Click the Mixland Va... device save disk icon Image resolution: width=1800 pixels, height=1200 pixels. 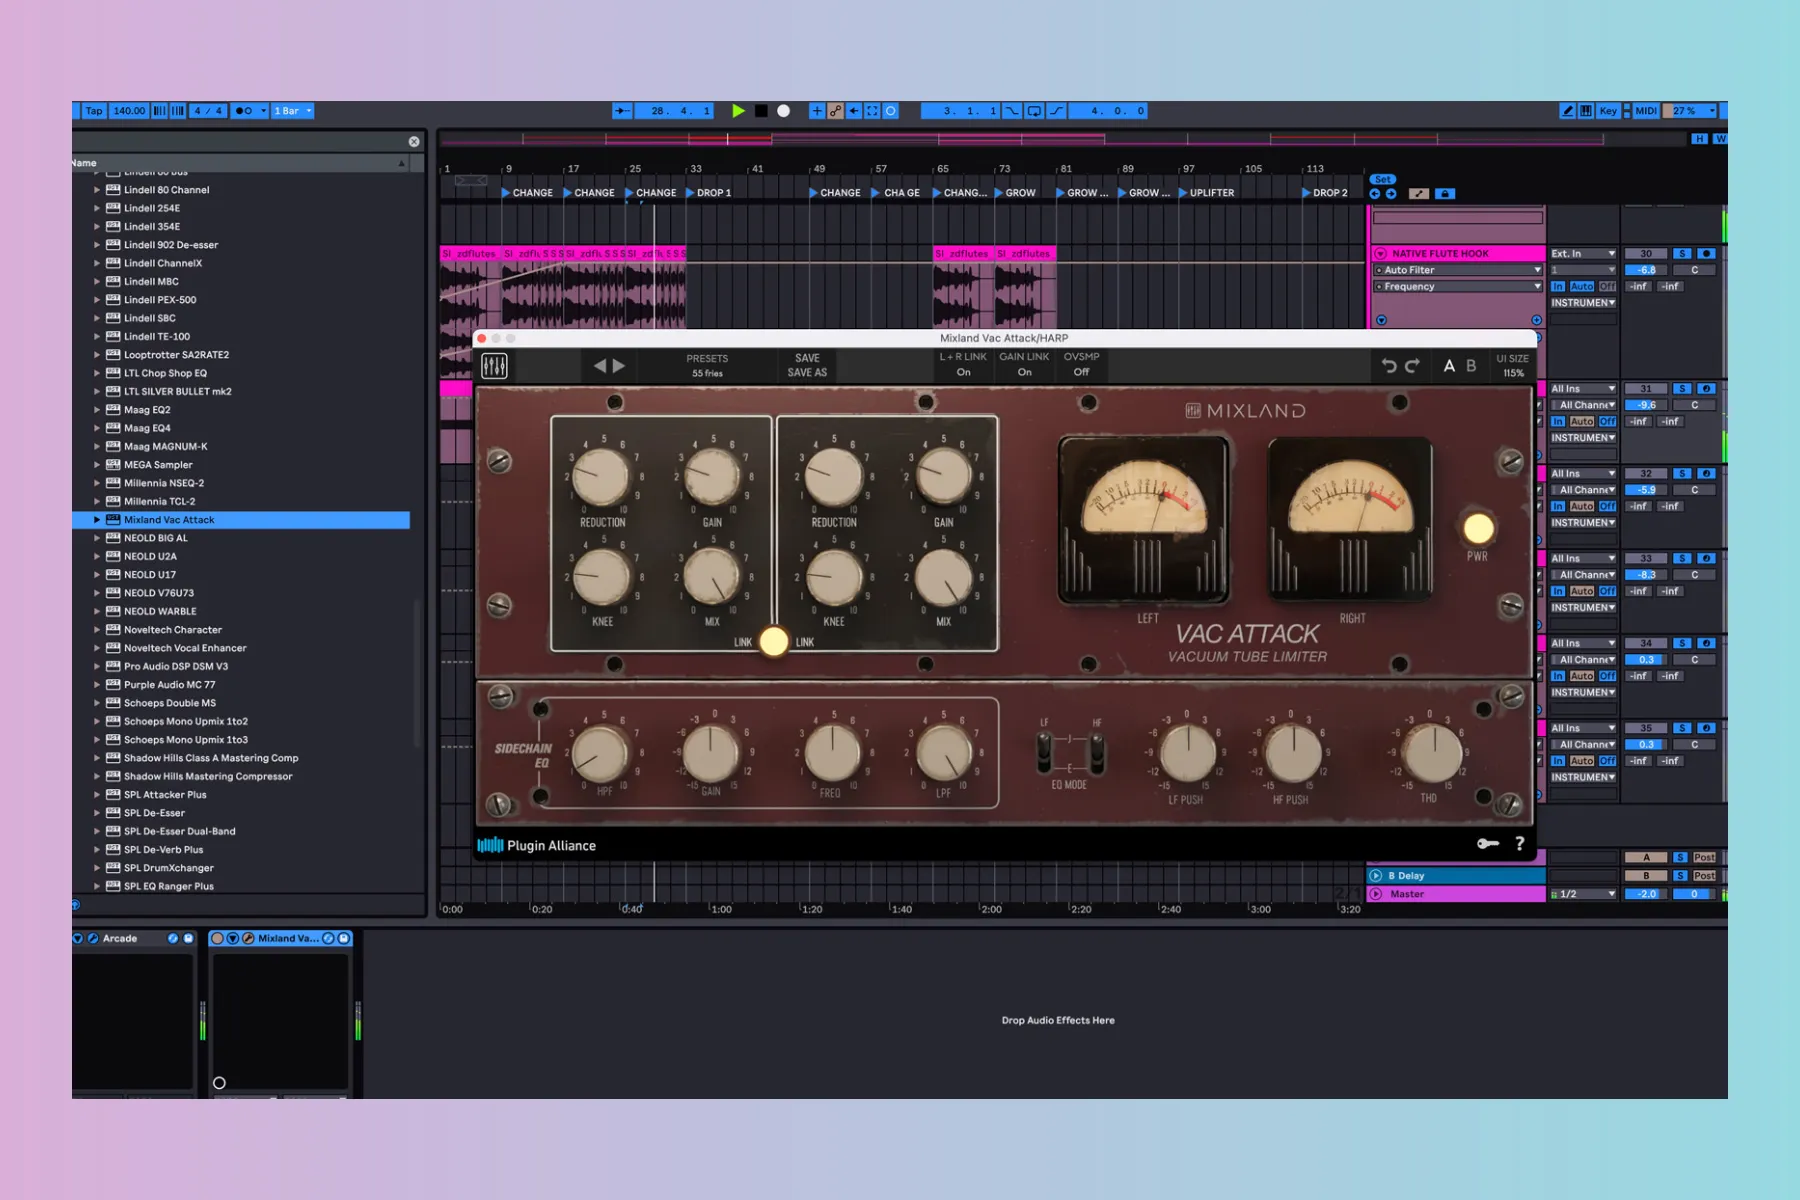coord(344,938)
